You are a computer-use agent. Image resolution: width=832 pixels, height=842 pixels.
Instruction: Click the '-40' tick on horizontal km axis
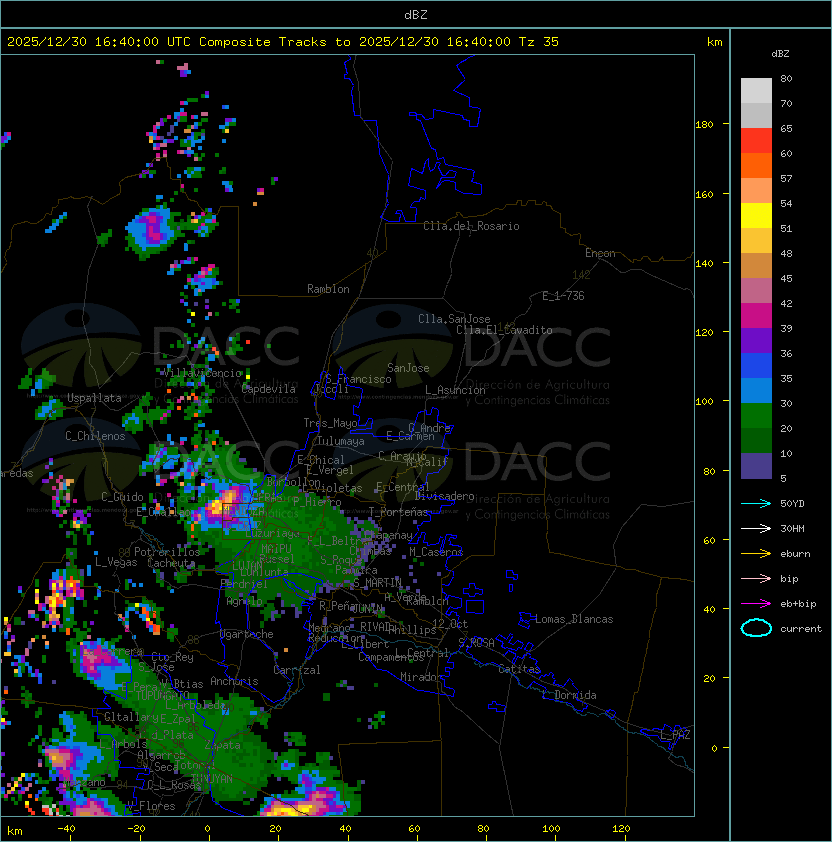67,829
